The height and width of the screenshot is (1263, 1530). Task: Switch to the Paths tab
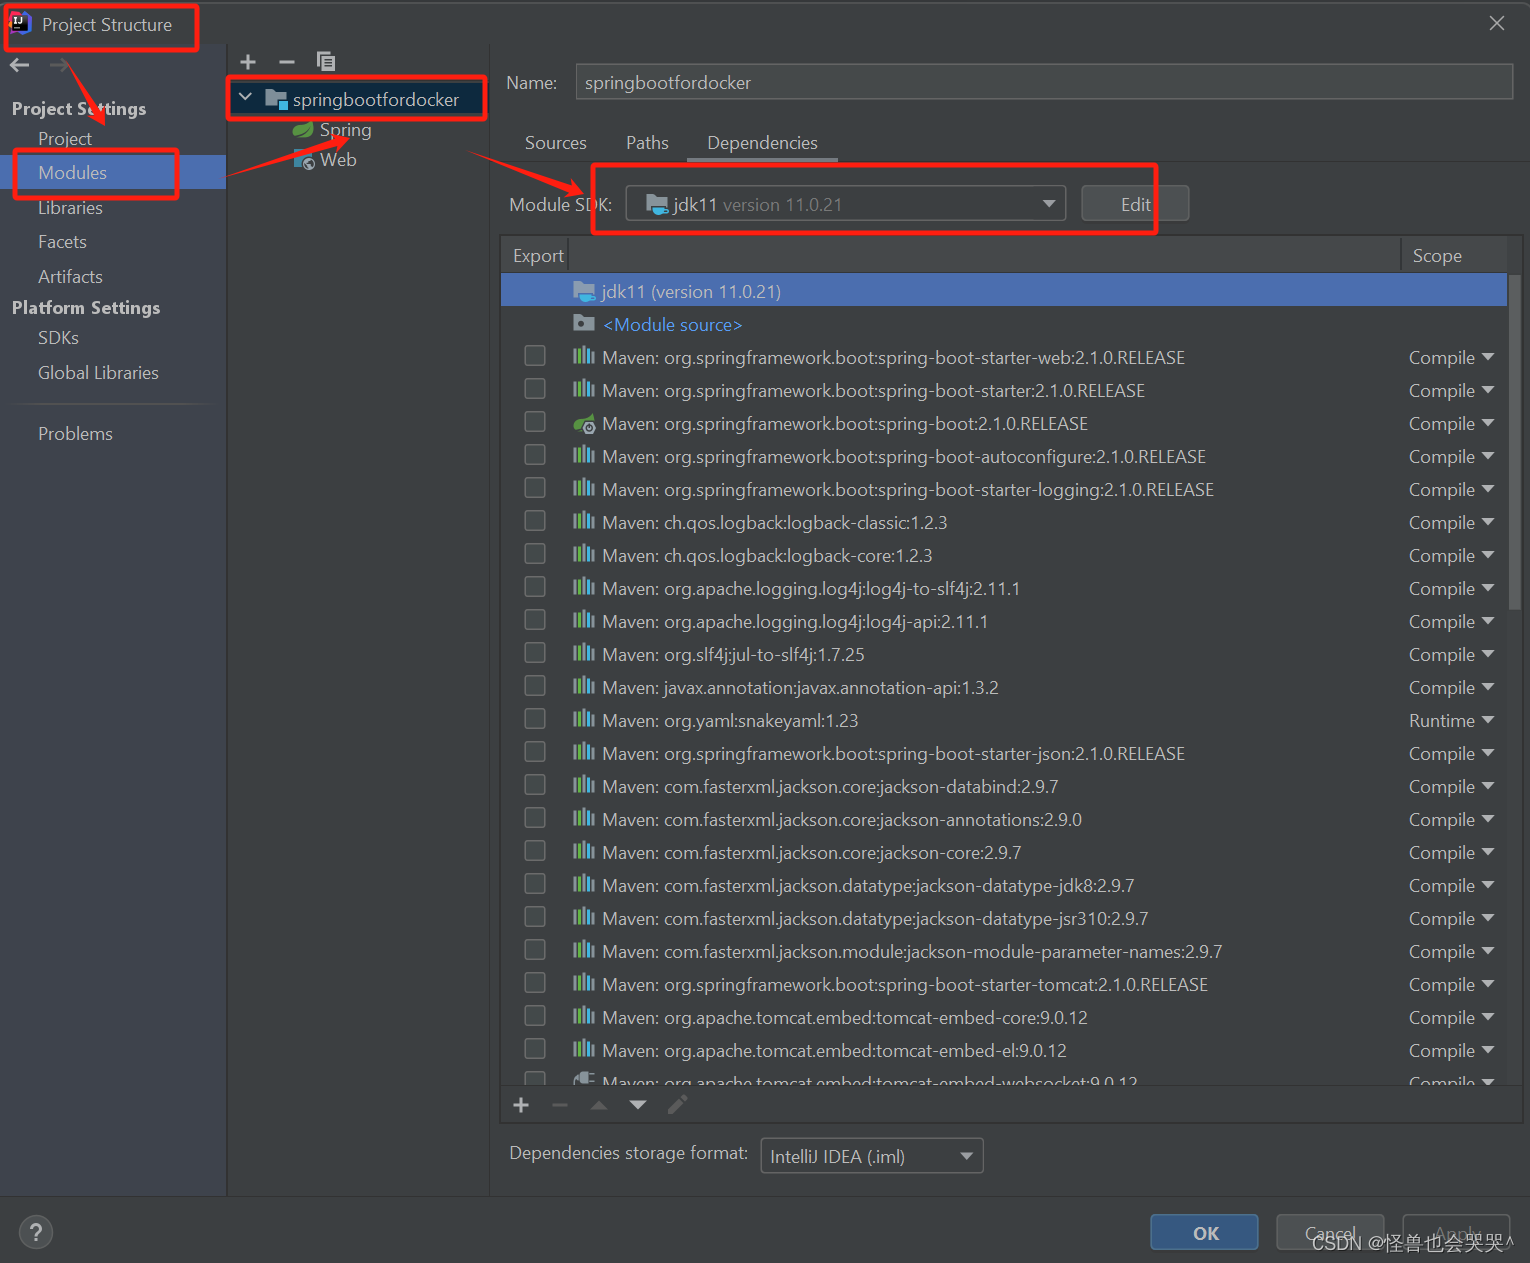tap(646, 142)
